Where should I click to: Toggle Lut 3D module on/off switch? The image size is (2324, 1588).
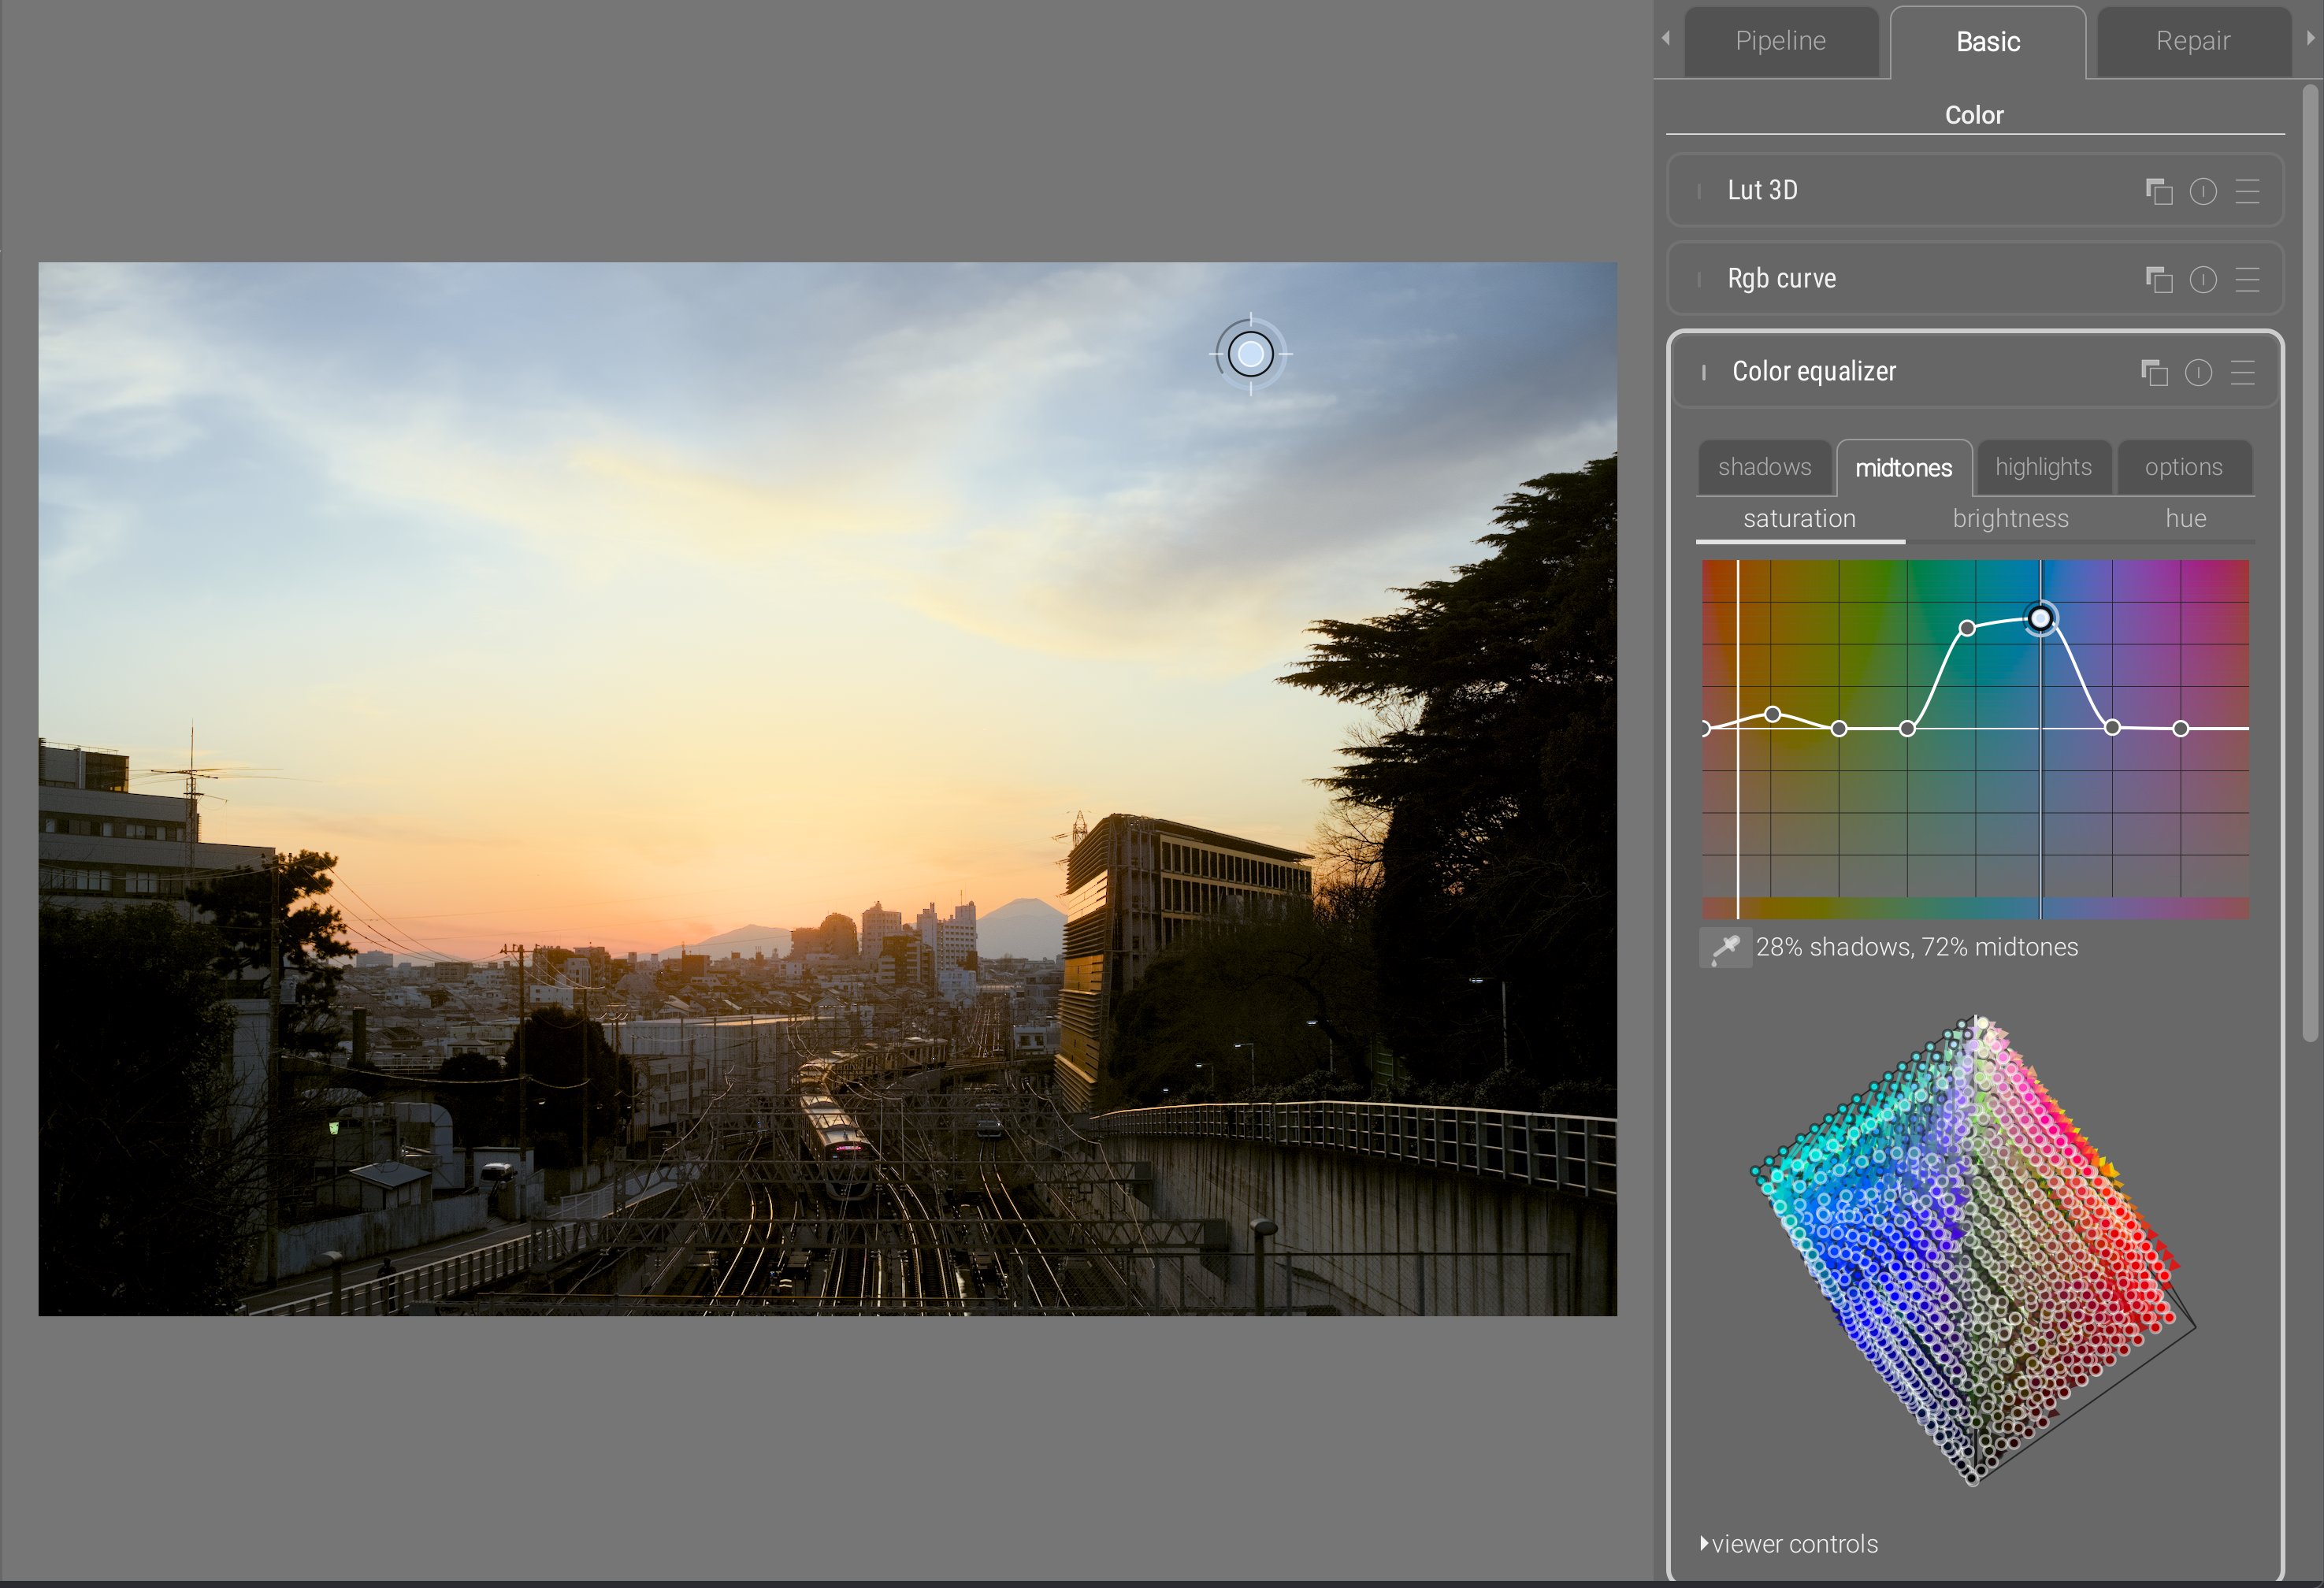point(1699,191)
